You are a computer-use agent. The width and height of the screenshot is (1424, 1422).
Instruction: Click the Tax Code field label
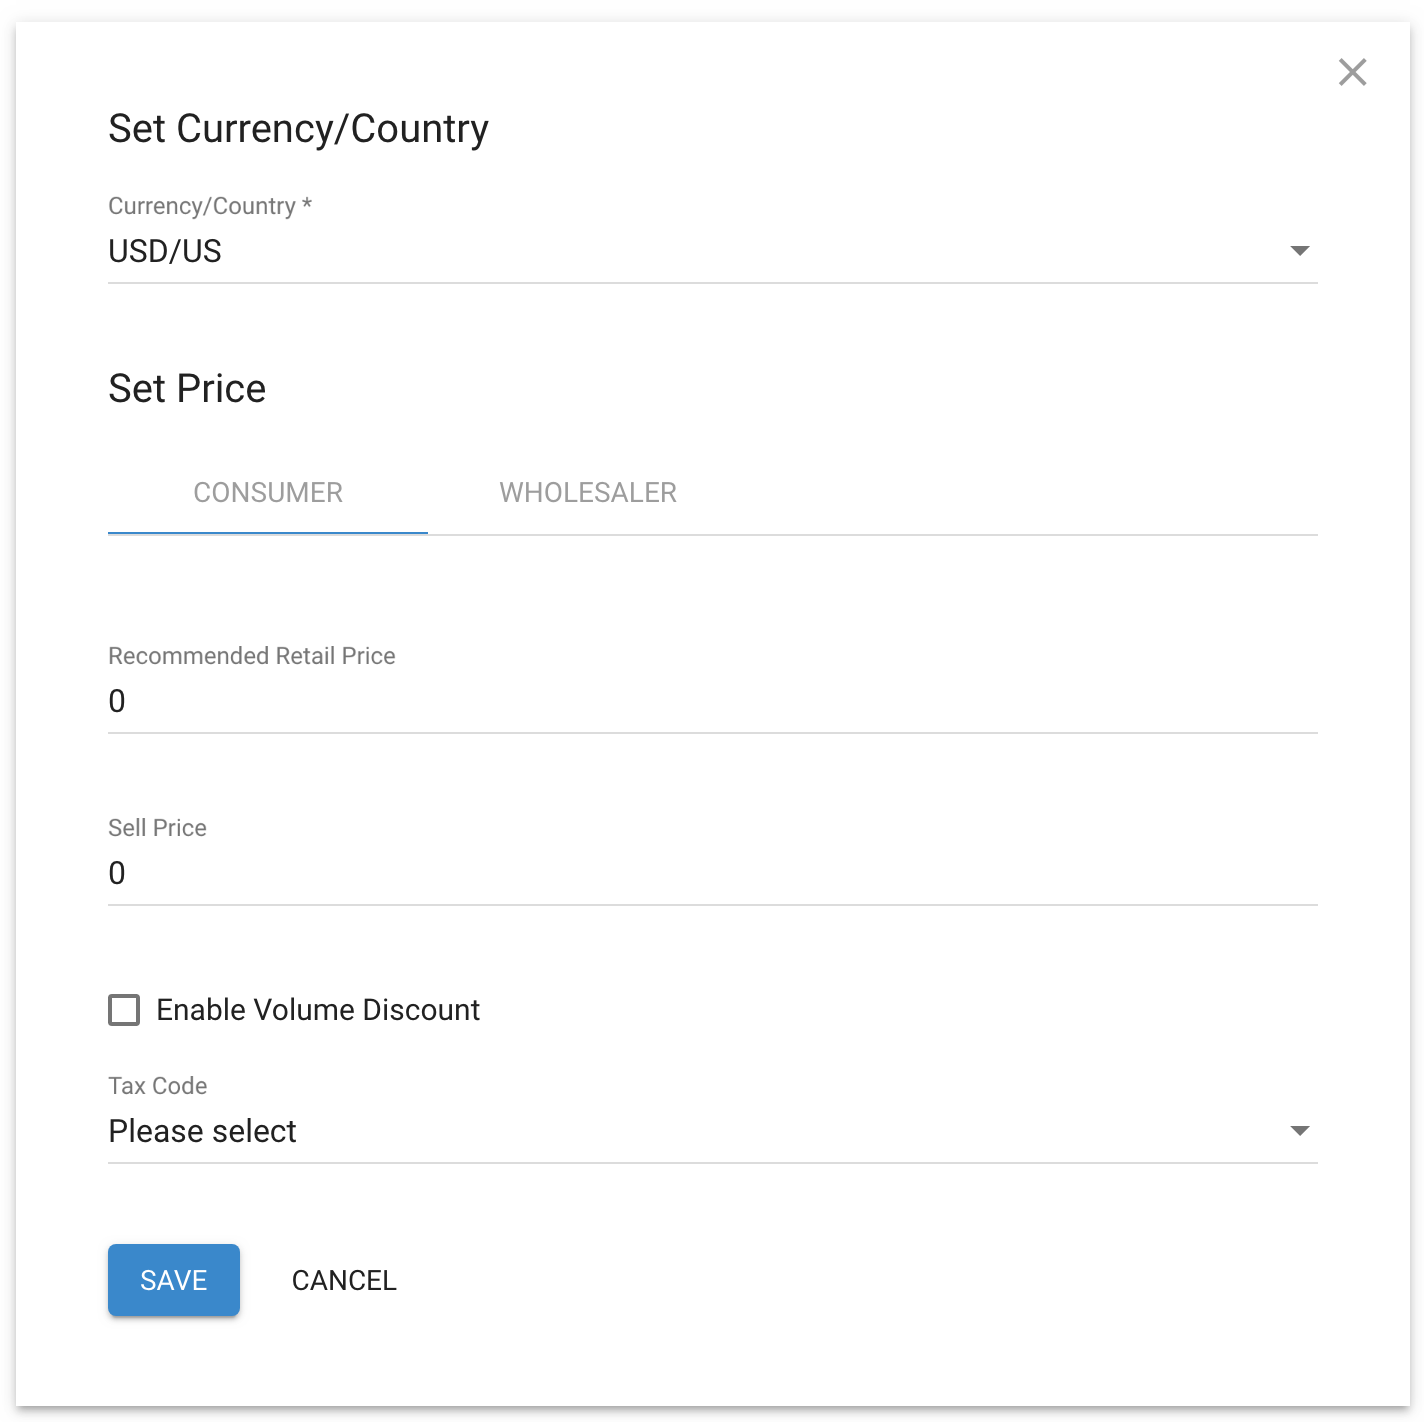(x=157, y=1086)
